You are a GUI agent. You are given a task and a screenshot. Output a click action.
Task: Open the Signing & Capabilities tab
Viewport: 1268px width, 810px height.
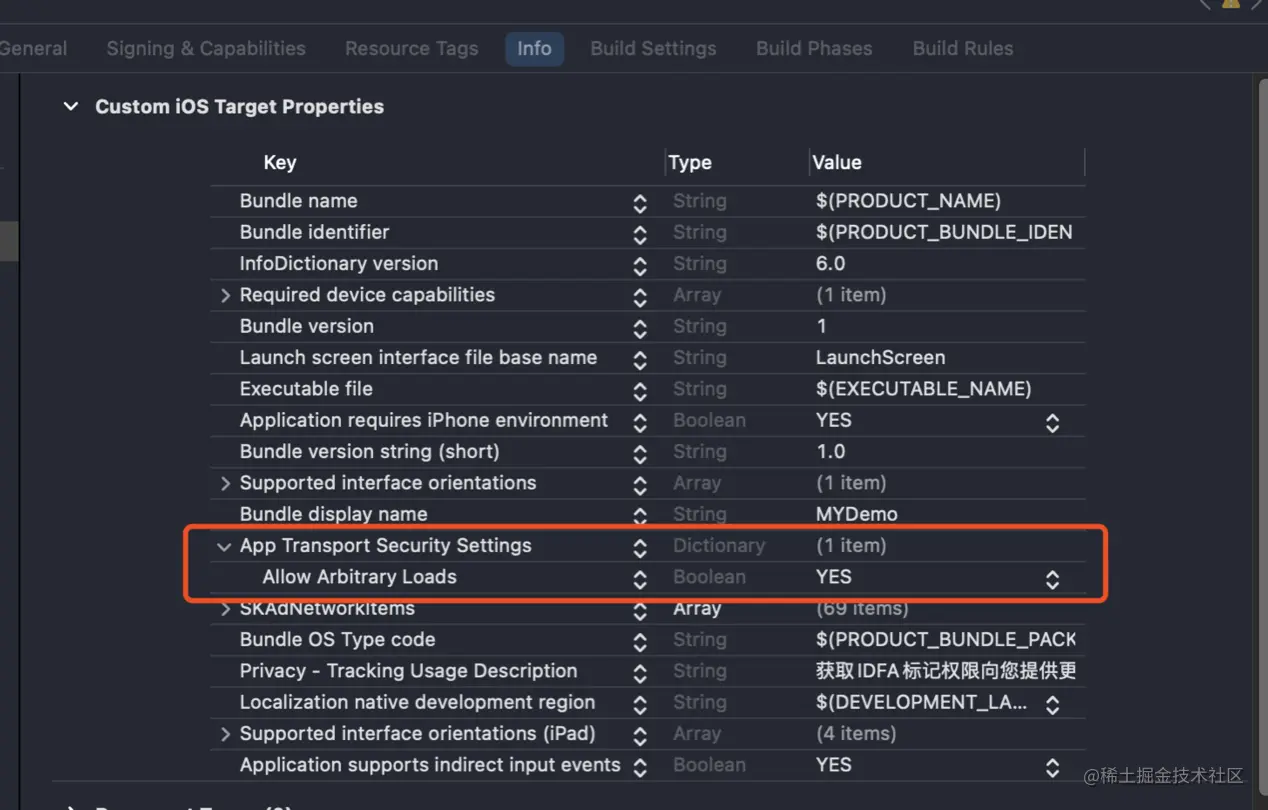pyautogui.click(x=206, y=48)
